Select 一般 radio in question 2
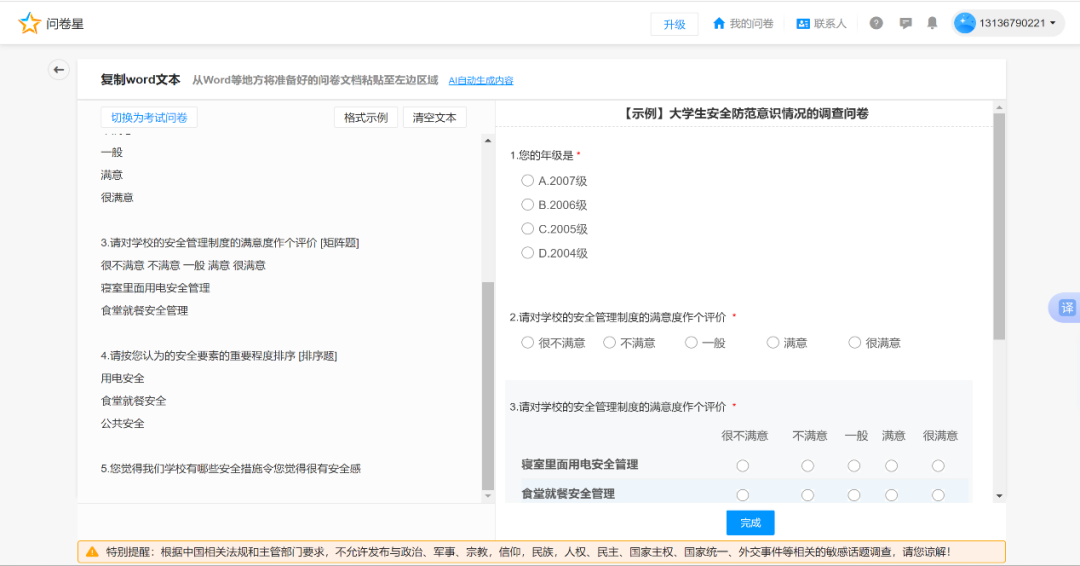 click(x=691, y=342)
